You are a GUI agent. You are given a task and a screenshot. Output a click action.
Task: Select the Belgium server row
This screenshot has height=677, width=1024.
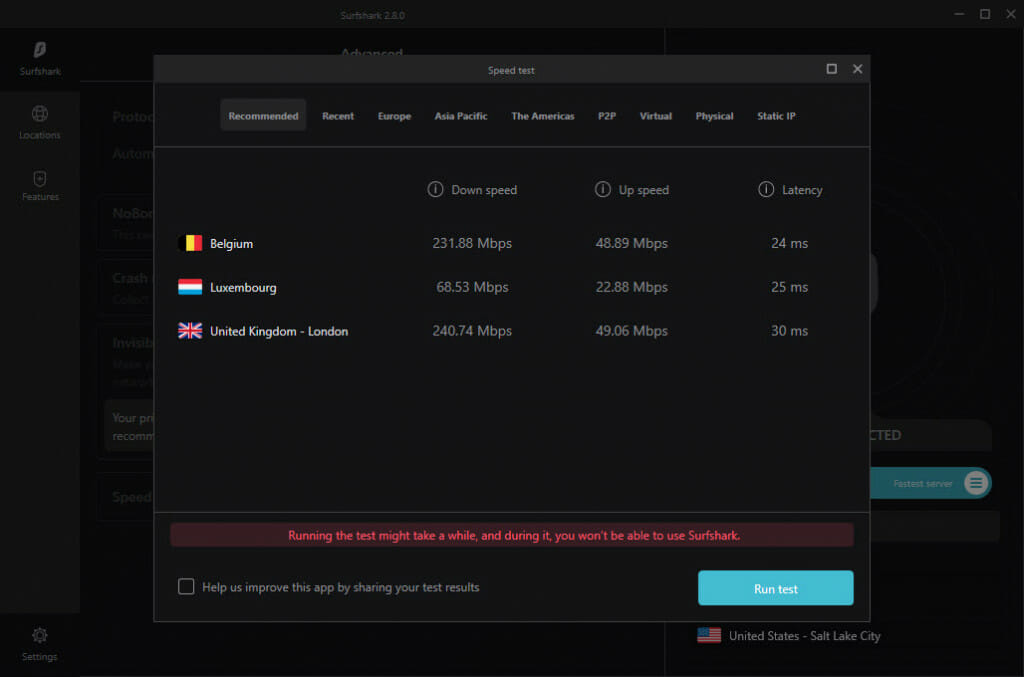[x=511, y=244]
